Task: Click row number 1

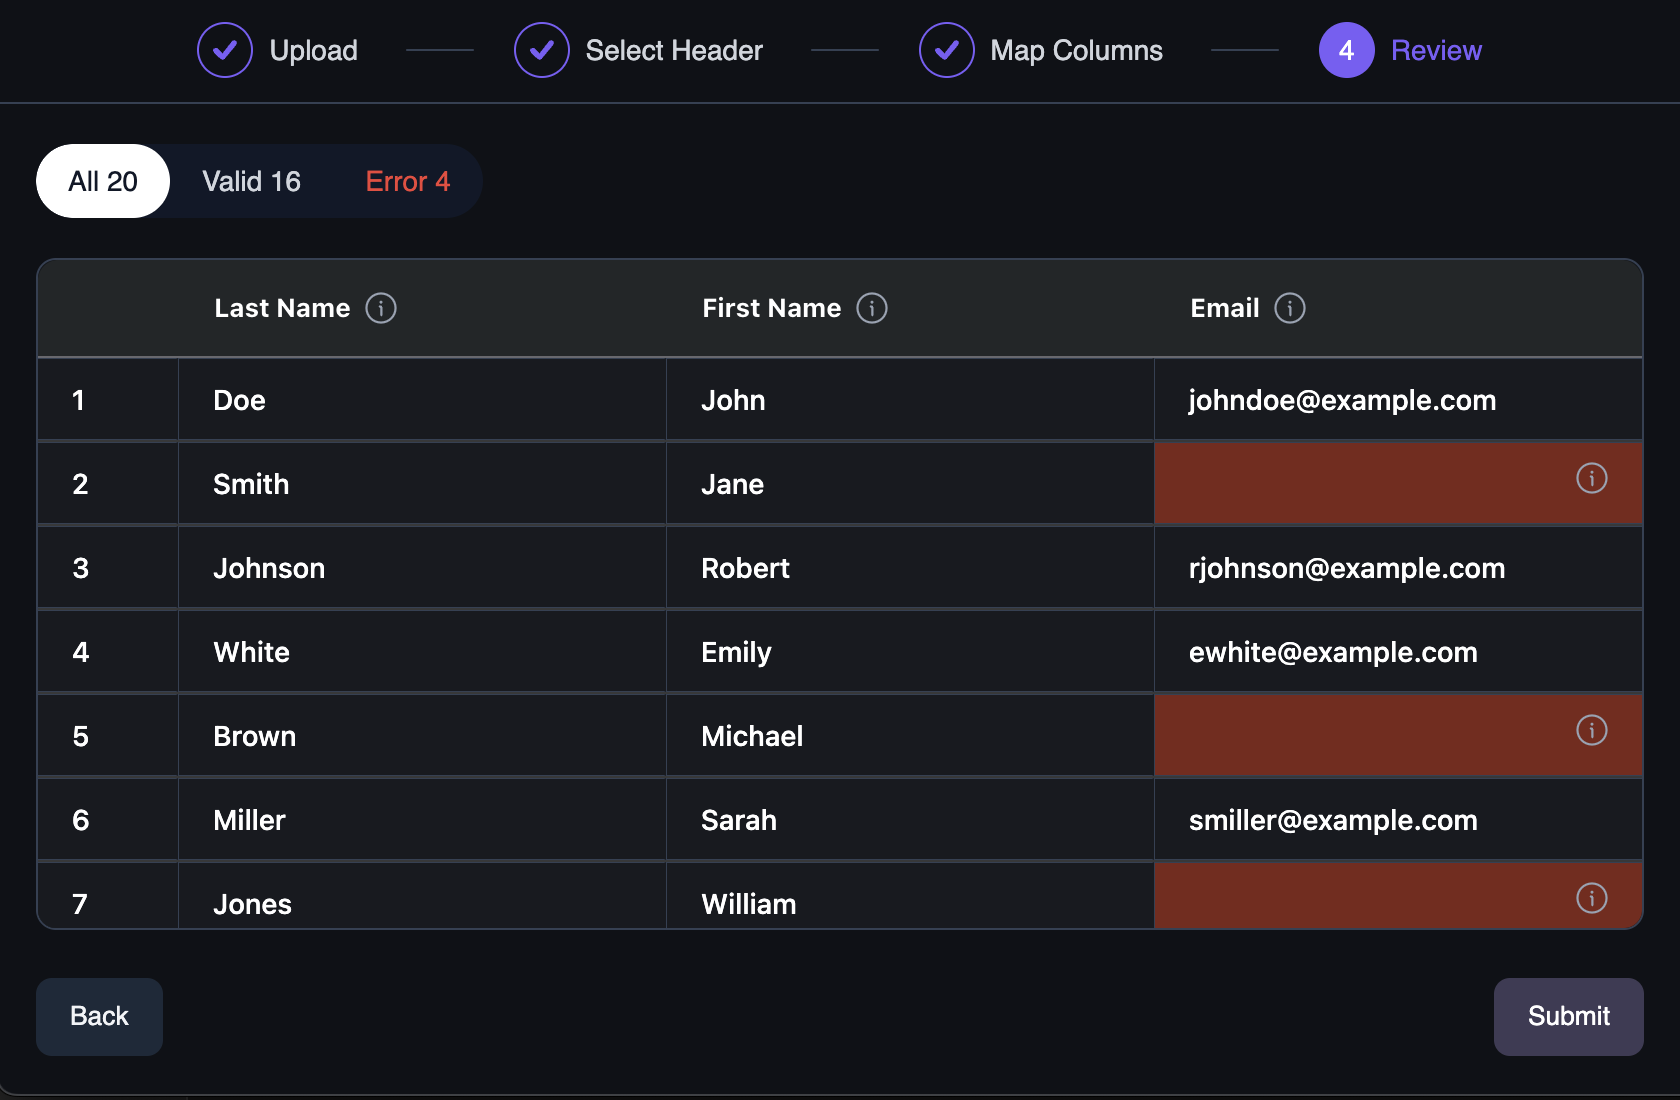Action: [108, 400]
